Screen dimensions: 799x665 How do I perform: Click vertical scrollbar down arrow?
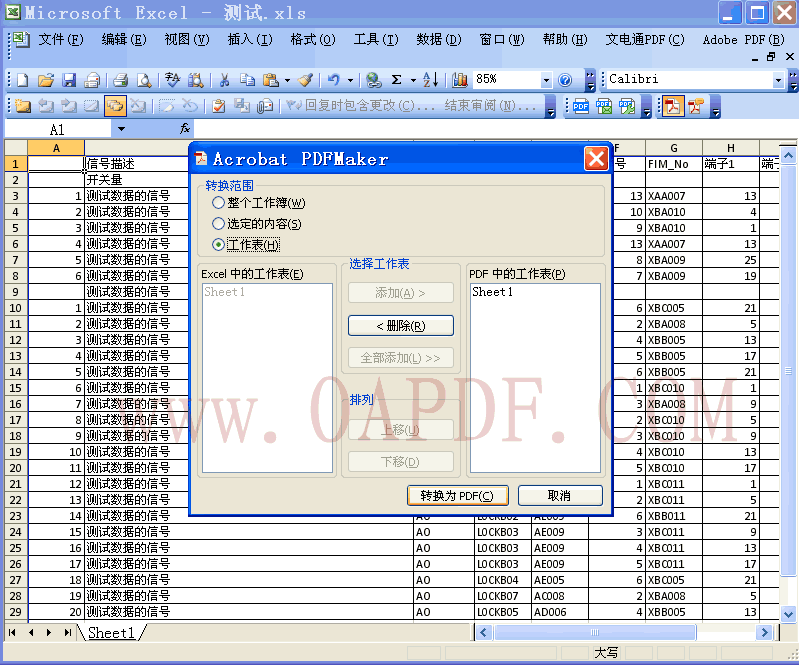coord(788,614)
